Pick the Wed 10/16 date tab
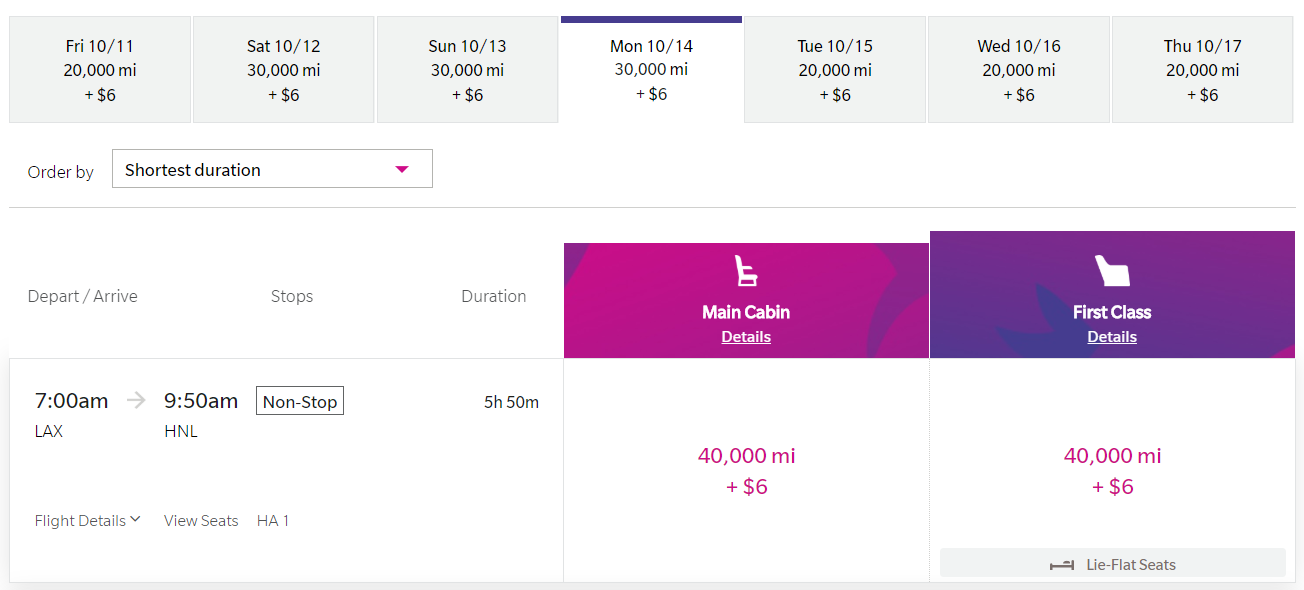Image resolution: width=1304 pixels, height=590 pixels. pos(1019,70)
